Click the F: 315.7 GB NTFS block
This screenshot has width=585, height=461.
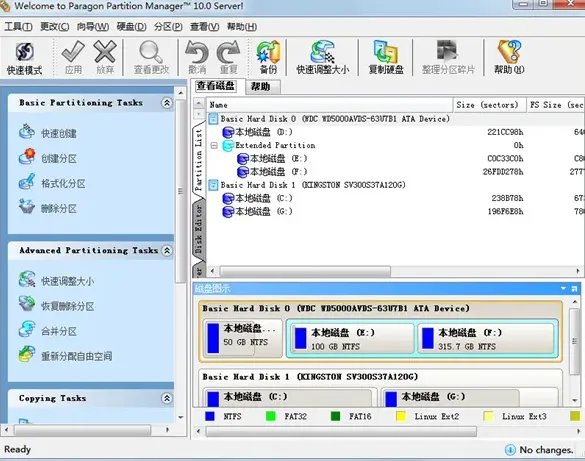(486, 339)
